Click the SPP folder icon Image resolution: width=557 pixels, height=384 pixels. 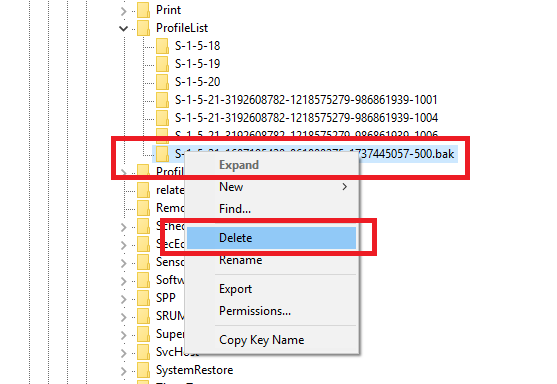(x=144, y=298)
